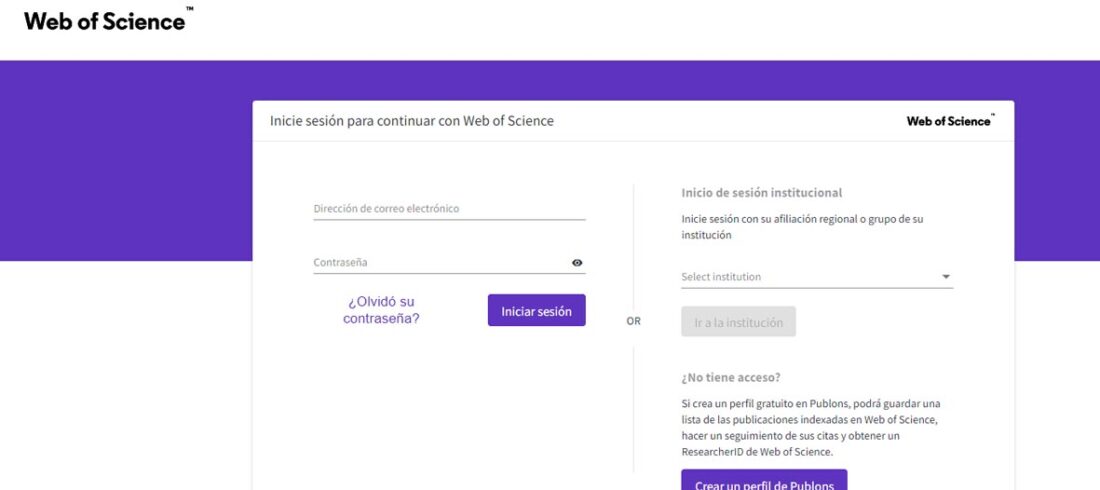The image size is (1100, 490).
Task: Click the Iniciar sesión button
Action: (x=537, y=310)
